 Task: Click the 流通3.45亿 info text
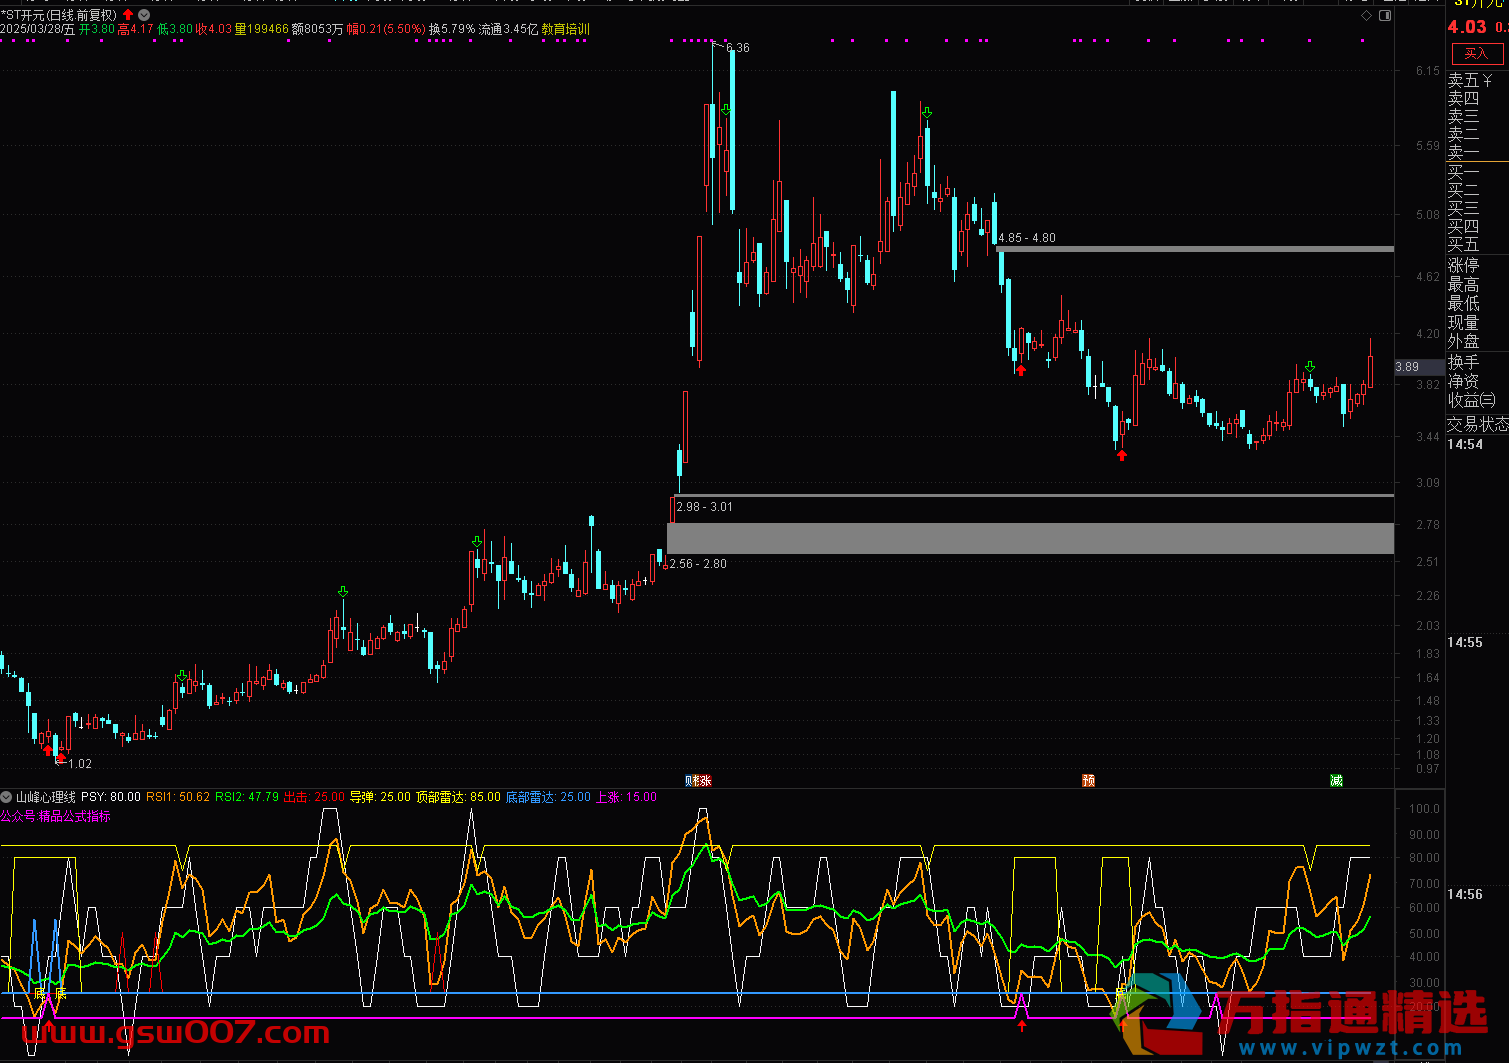(507, 29)
